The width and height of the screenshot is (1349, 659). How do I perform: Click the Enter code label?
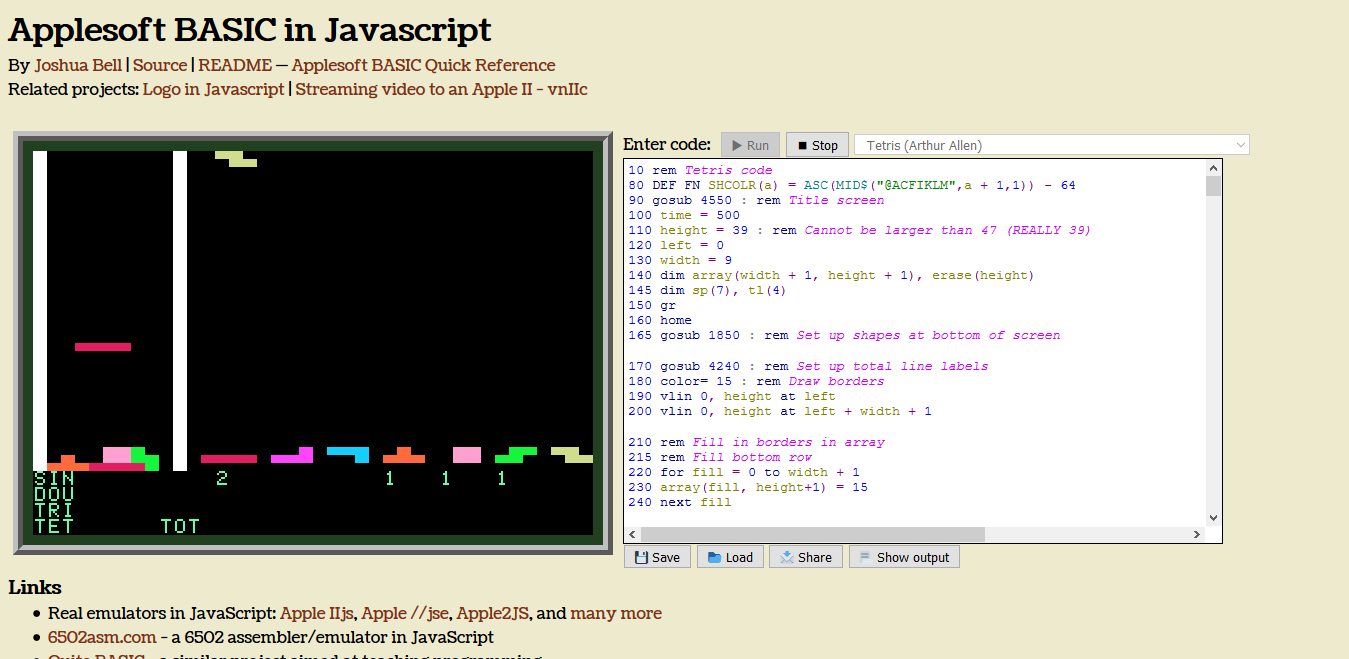pyautogui.click(x=667, y=144)
